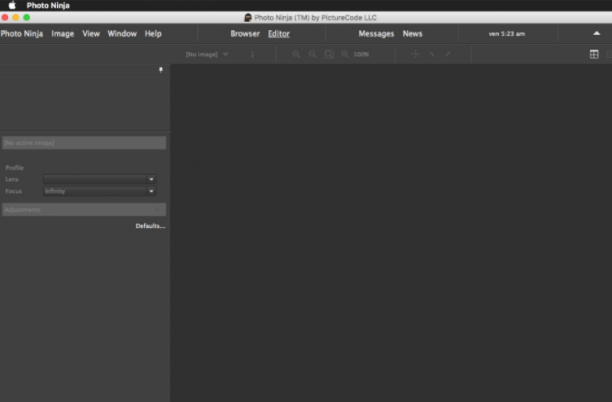The width and height of the screenshot is (612, 402).
Task: Open the Window menu
Action: tap(122, 34)
